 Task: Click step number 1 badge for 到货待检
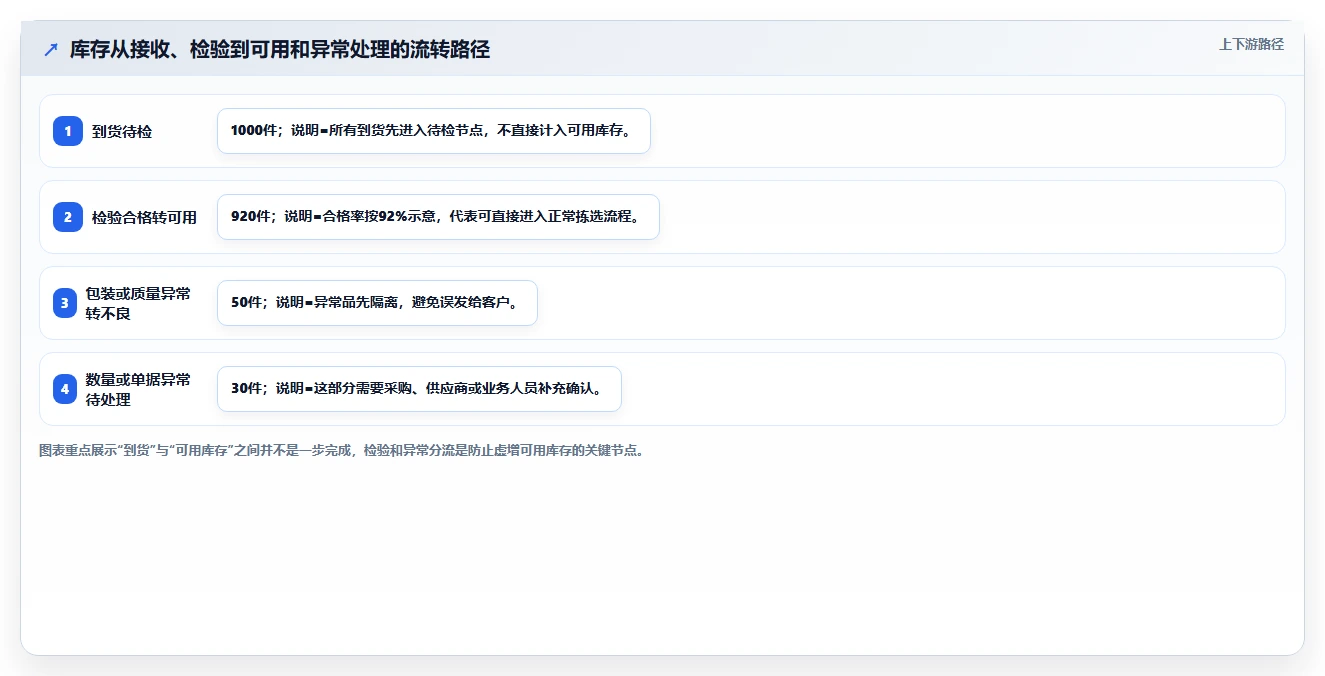(x=68, y=131)
